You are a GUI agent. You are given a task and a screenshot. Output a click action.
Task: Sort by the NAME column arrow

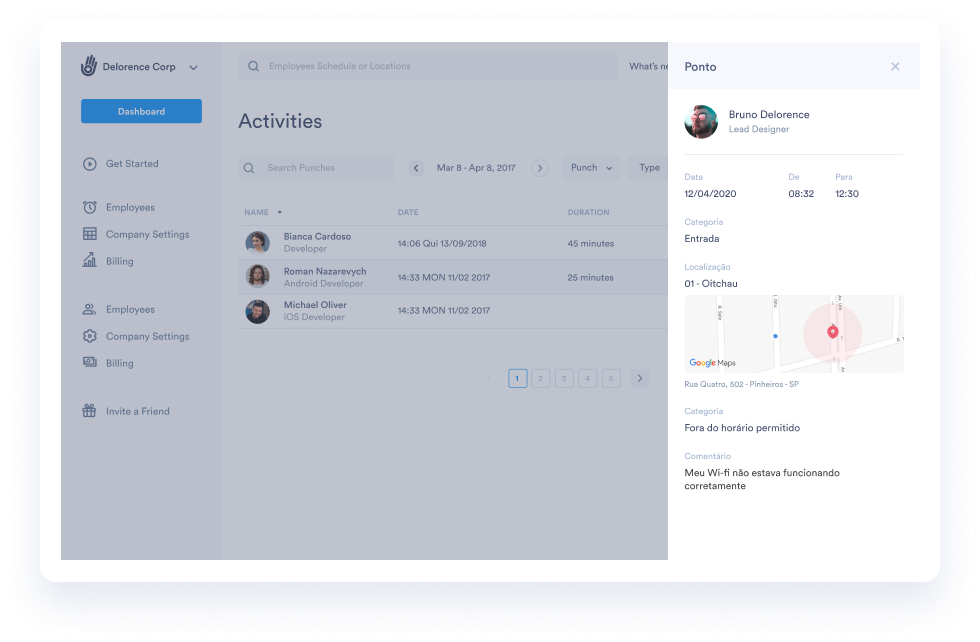[280, 213]
